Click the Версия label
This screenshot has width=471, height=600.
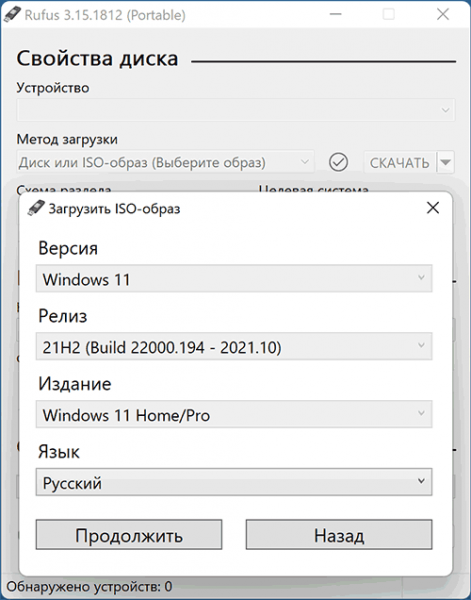[x=68, y=248]
